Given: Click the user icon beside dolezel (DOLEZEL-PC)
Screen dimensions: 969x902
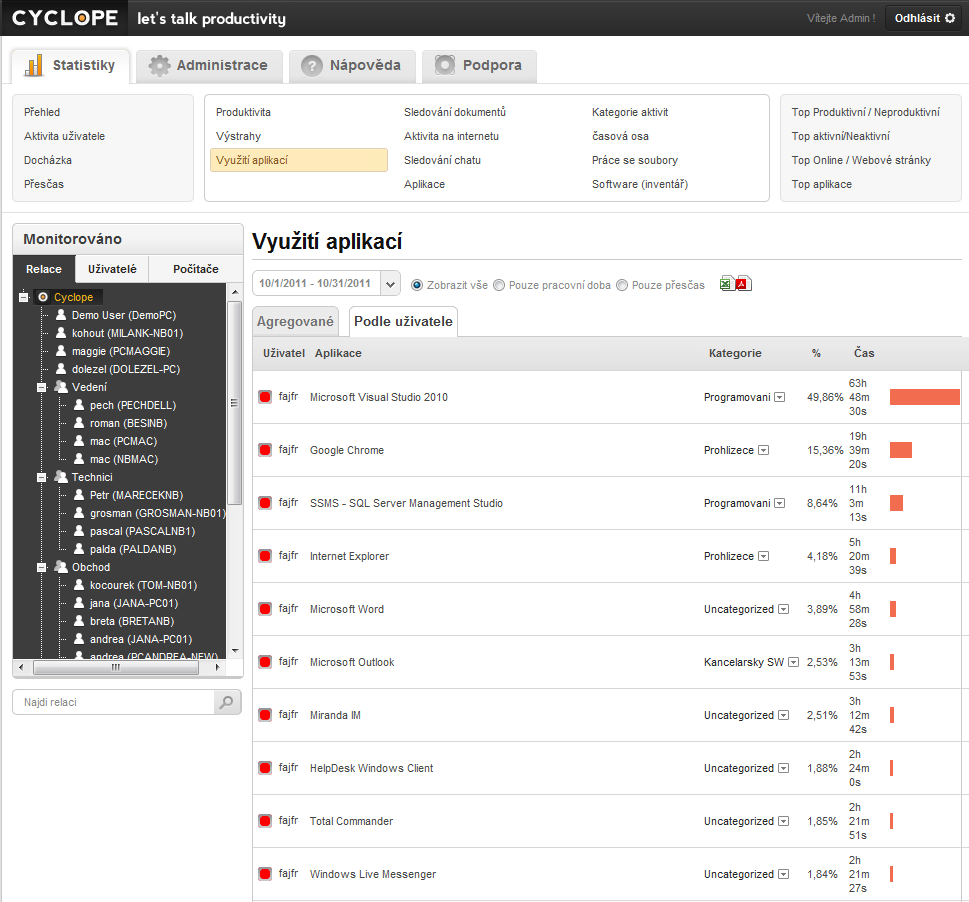Looking at the screenshot, I should click(x=61, y=368).
